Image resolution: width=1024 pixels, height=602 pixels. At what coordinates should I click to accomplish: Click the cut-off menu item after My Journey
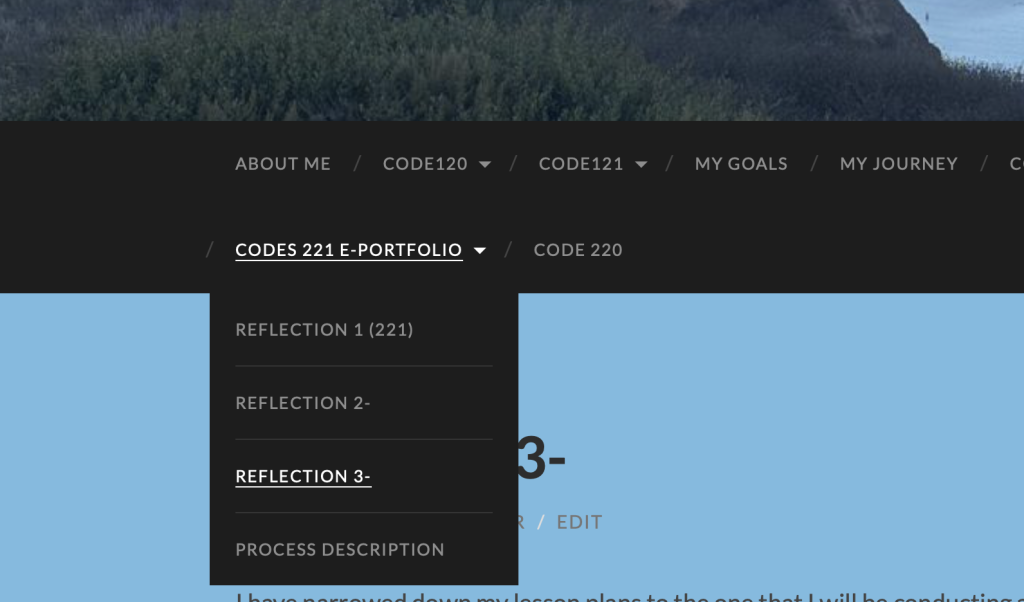(x=1016, y=164)
